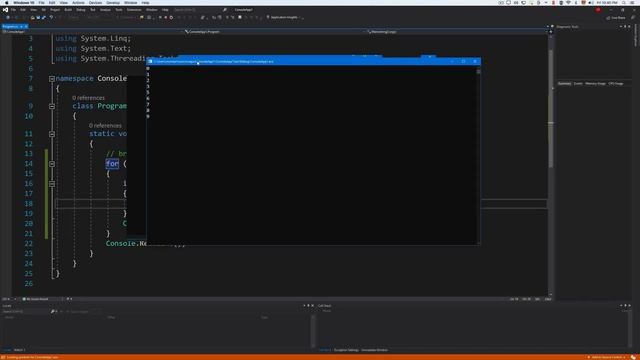
Task: Click the red record indicator icon
Action: (x=598, y=10)
